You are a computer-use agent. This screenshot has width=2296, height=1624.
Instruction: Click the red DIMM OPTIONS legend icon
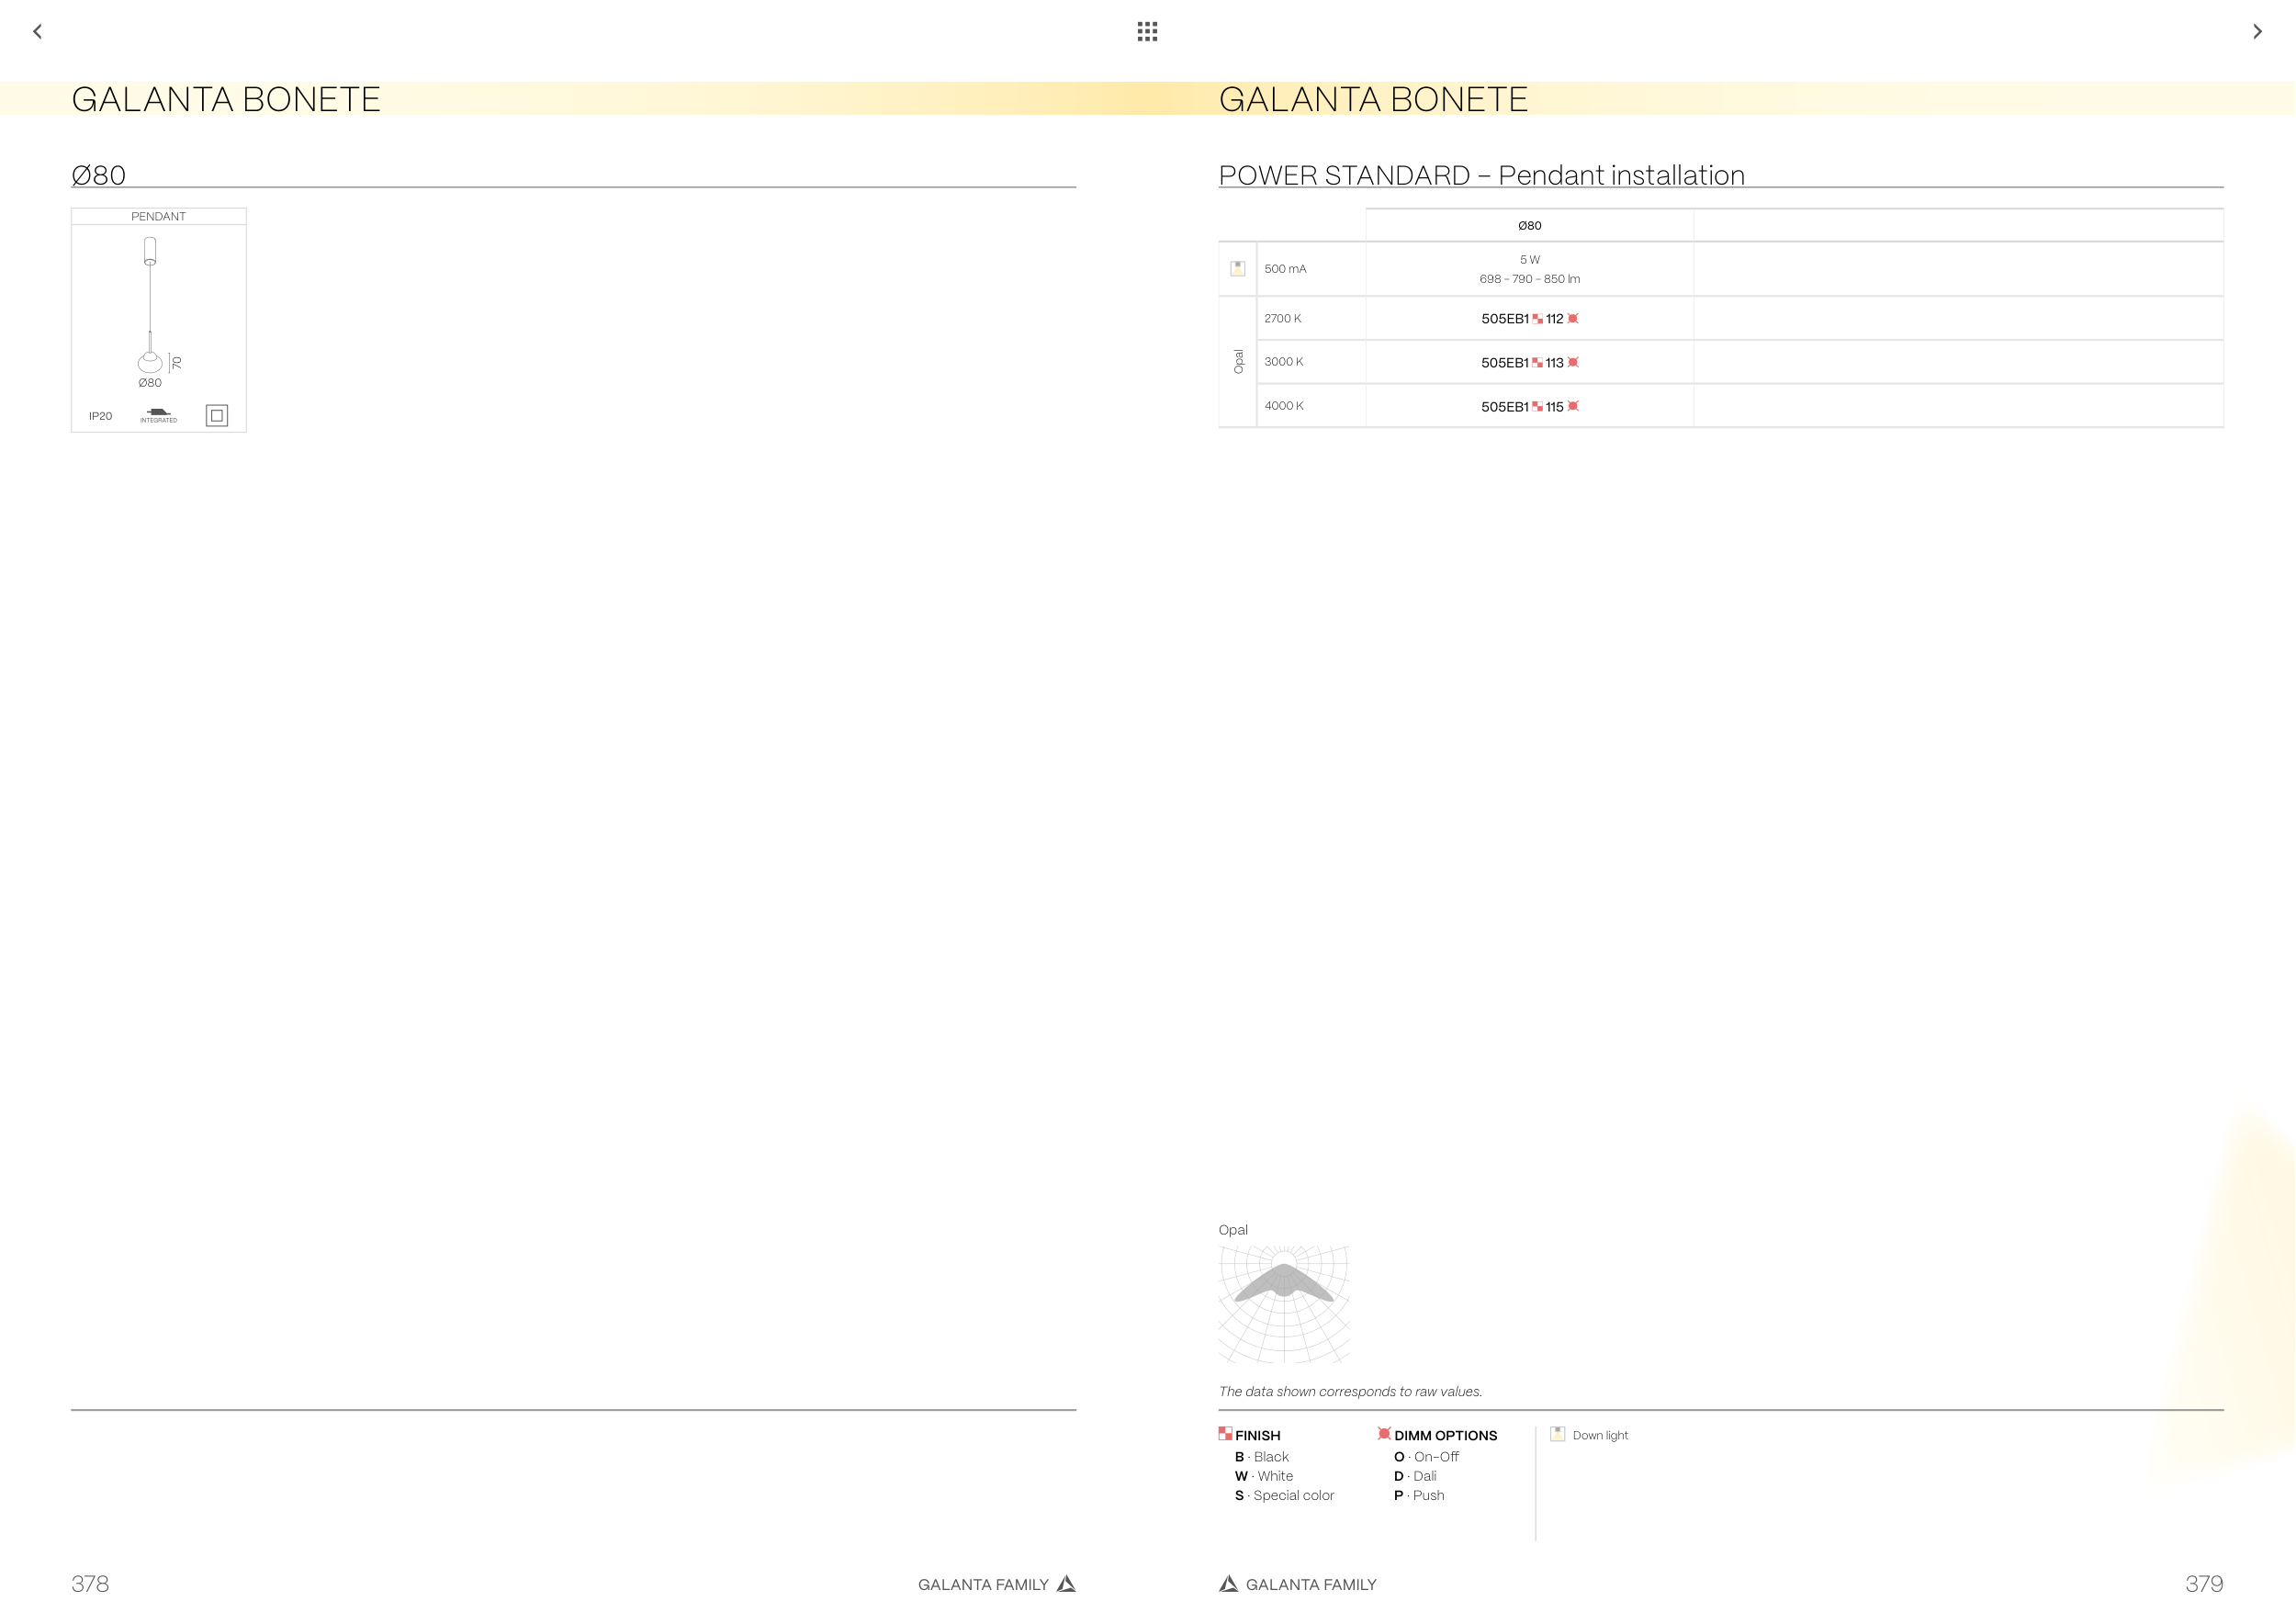[x=1384, y=1433]
